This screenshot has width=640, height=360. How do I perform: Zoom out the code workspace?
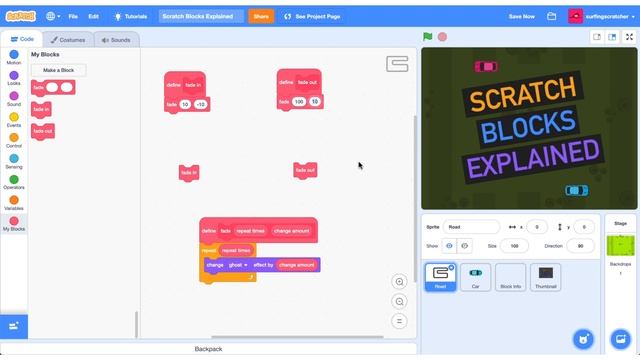pos(399,301)
